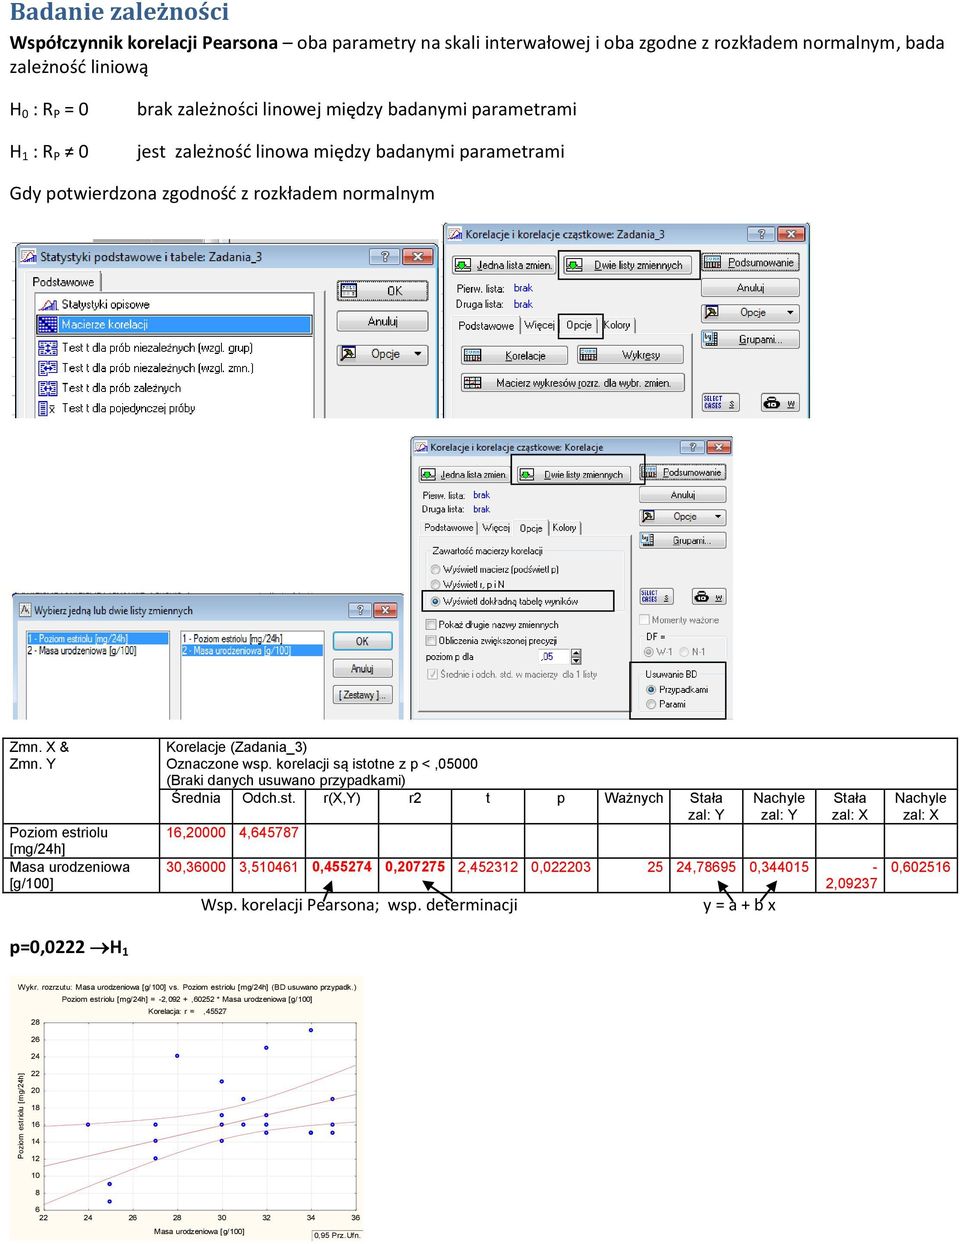Click Anuluj in Zadania_3 correlation window
The width and height of the screenshot is (960, 1244).
[x=750, y=287]
